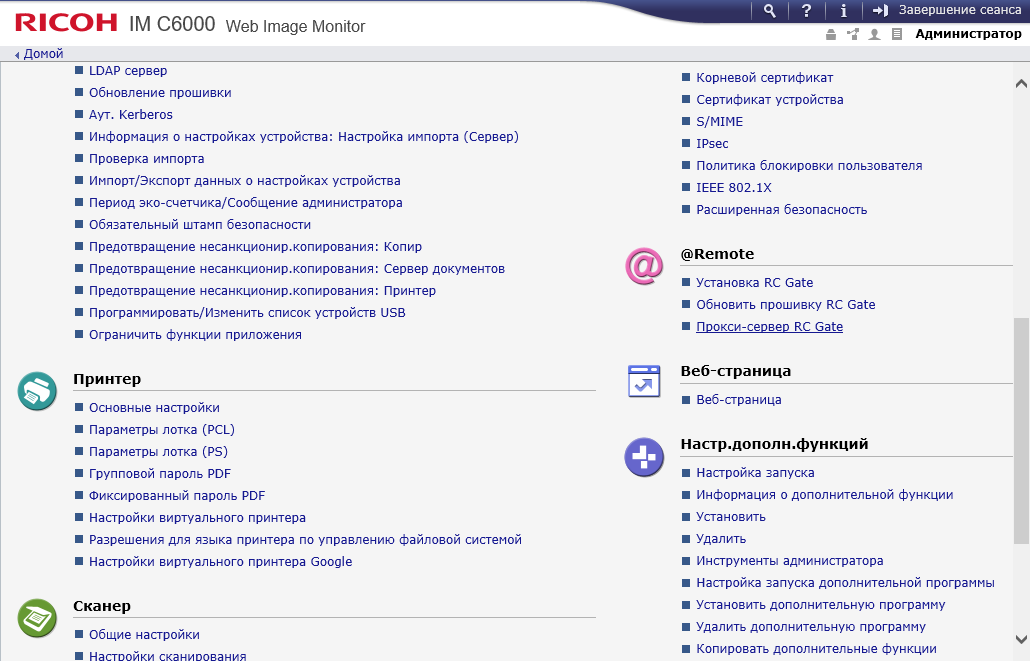Screen dimensions: 1030x661
Task: Click the pink @Remote section icon
Action: (644, 265)
